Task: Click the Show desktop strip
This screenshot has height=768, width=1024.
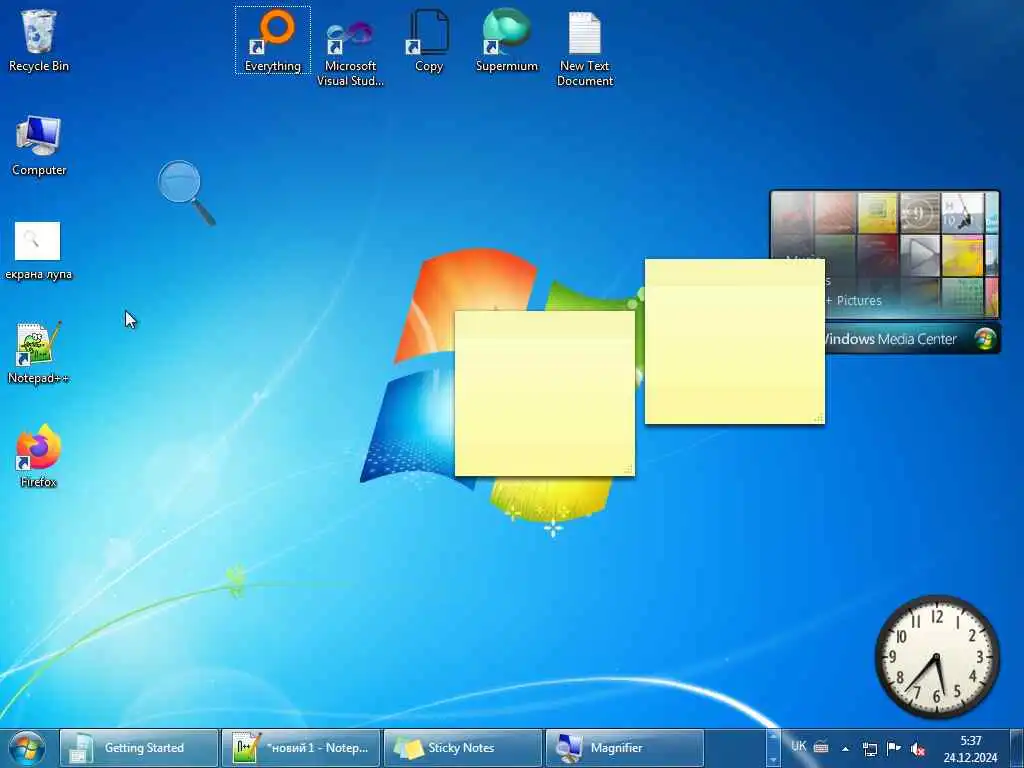Action: 1017,748
